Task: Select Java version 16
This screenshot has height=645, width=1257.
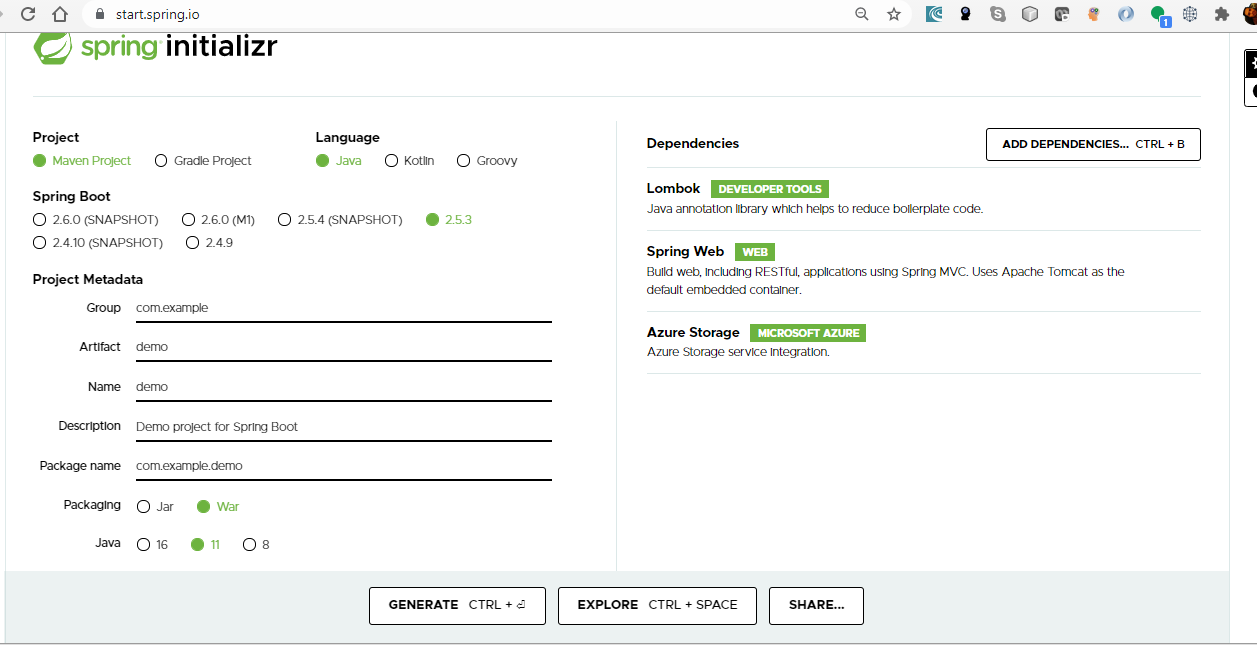Action: pos(153,544)
